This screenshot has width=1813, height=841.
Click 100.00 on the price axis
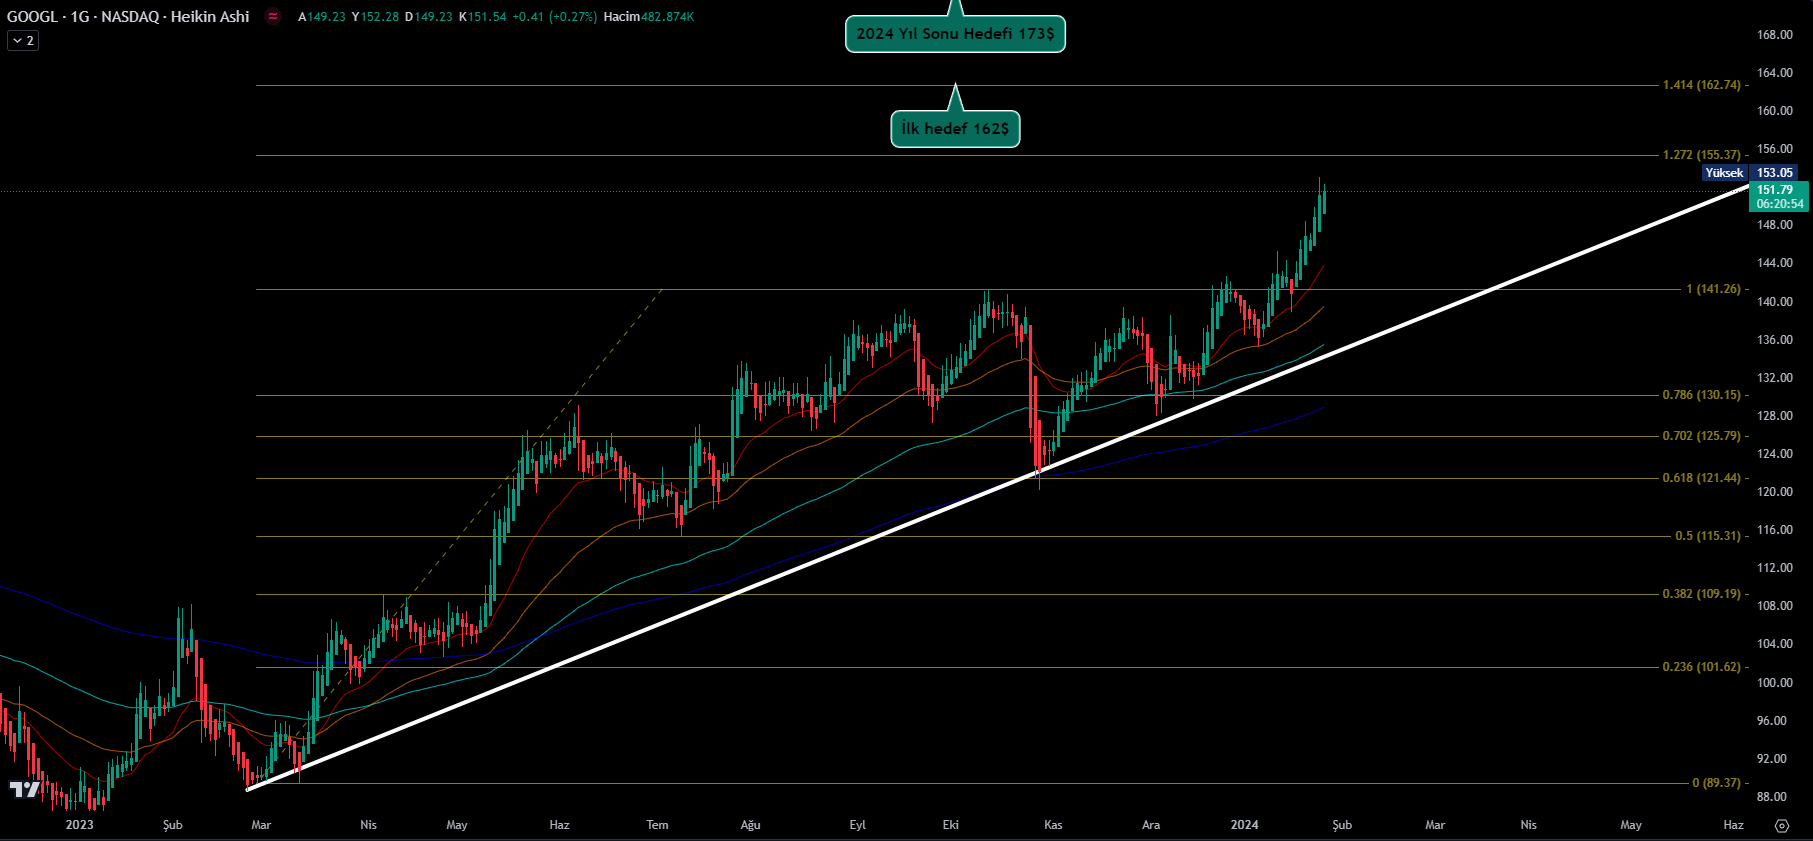coord(1775,683)
